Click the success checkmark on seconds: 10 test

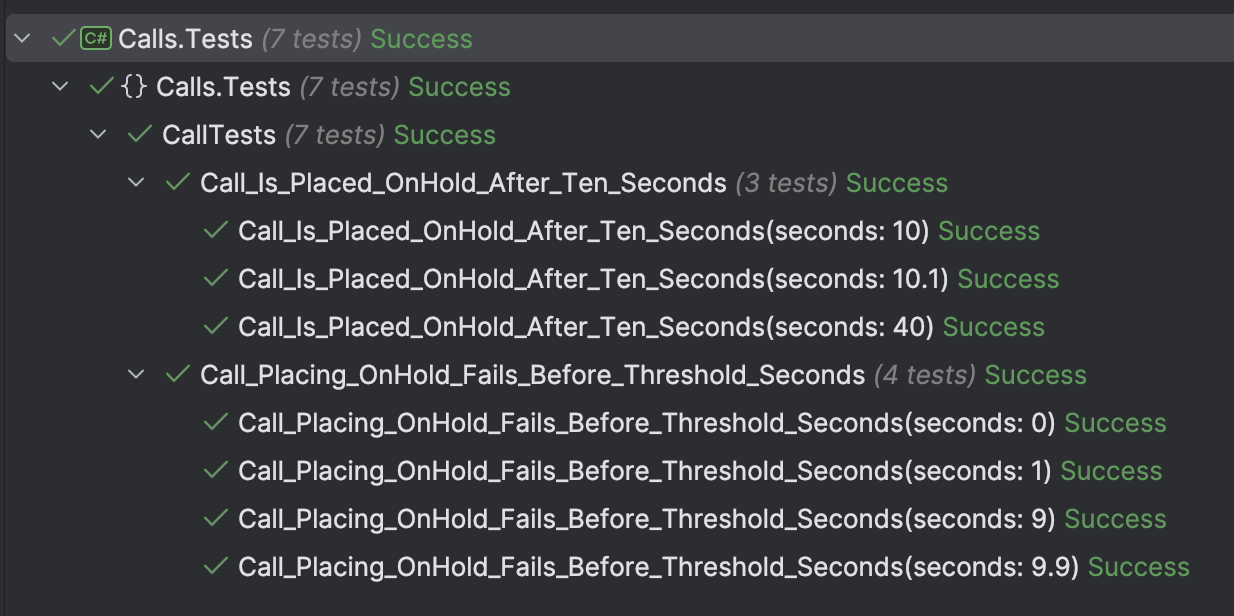coord(214,231)
